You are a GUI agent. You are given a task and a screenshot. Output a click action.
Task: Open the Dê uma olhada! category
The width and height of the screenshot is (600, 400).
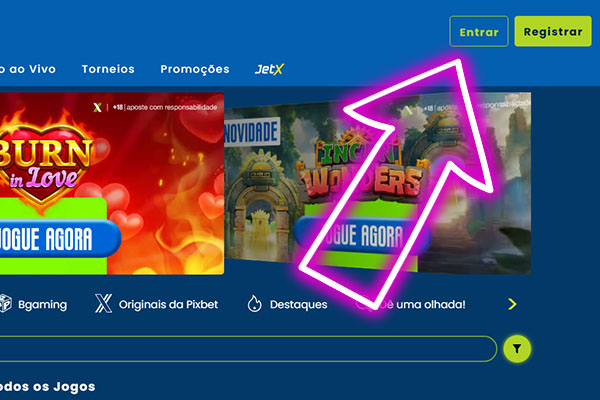click(x=421, y=304)
